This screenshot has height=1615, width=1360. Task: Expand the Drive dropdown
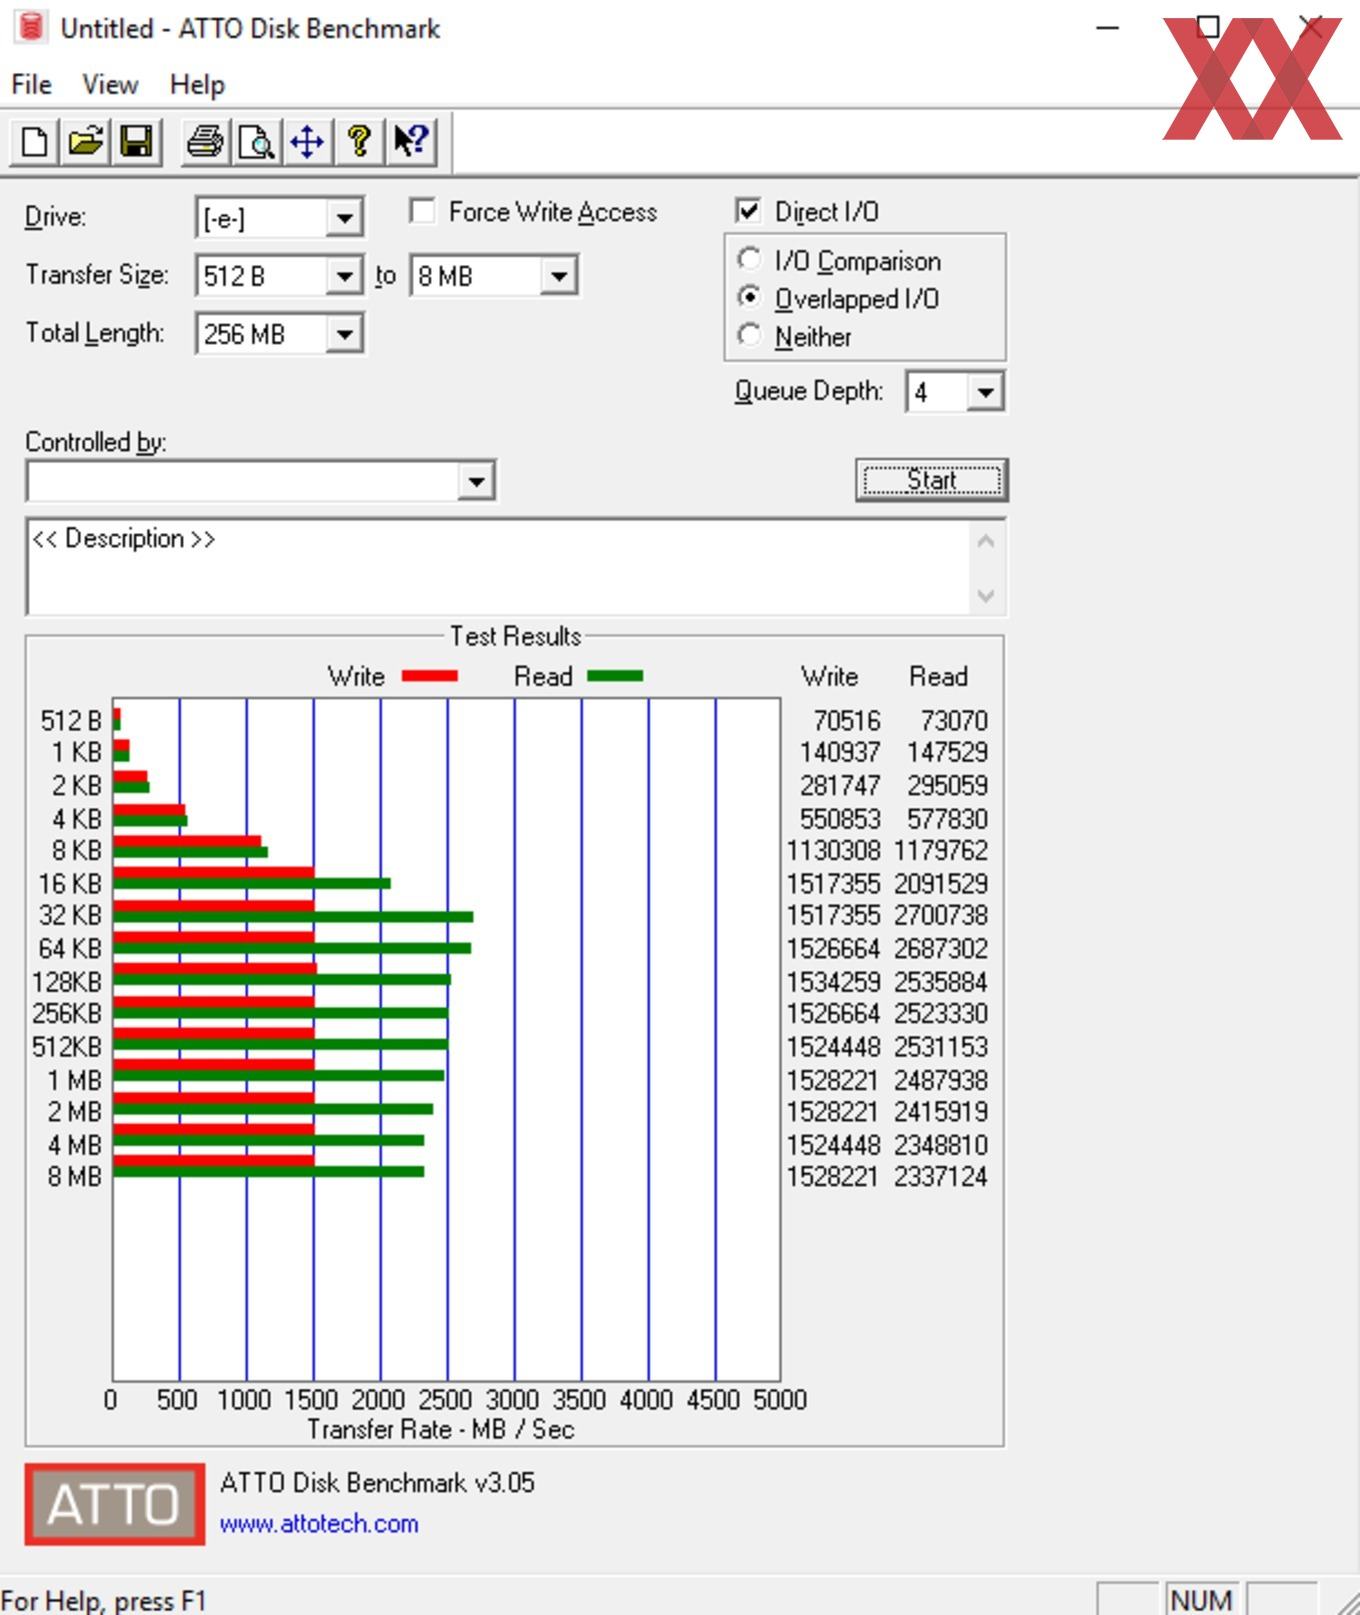click(344, 218)
